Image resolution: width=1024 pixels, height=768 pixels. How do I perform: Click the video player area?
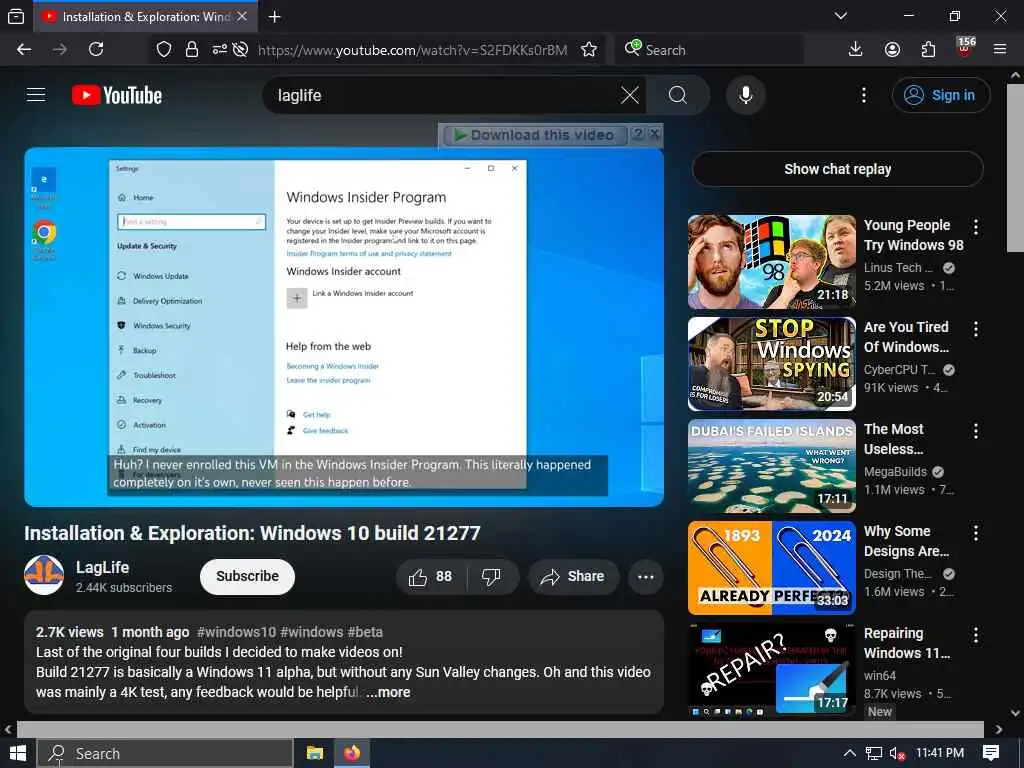(x=344, y=327)
